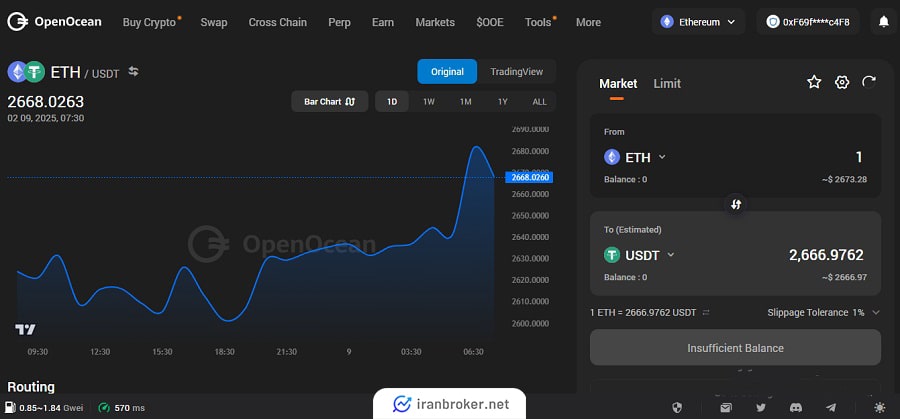Select 1W chart range
Screen dimensions: 900x419
[x=429, y=102]
